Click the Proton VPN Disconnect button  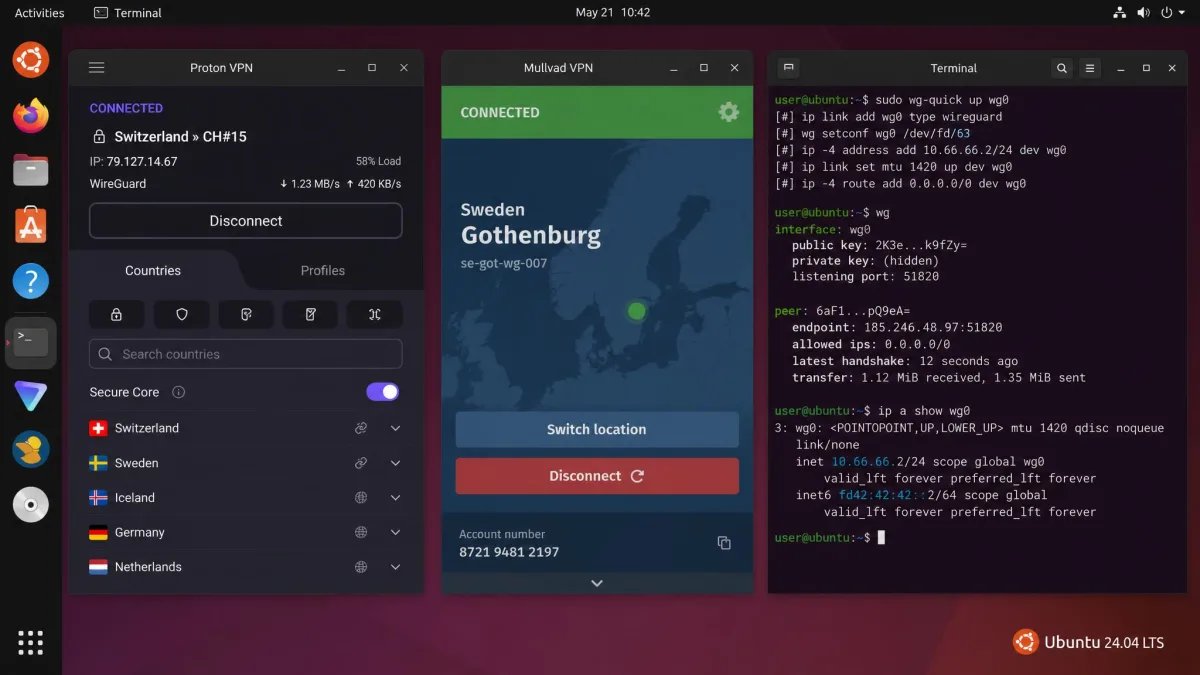tap(246, 221)
